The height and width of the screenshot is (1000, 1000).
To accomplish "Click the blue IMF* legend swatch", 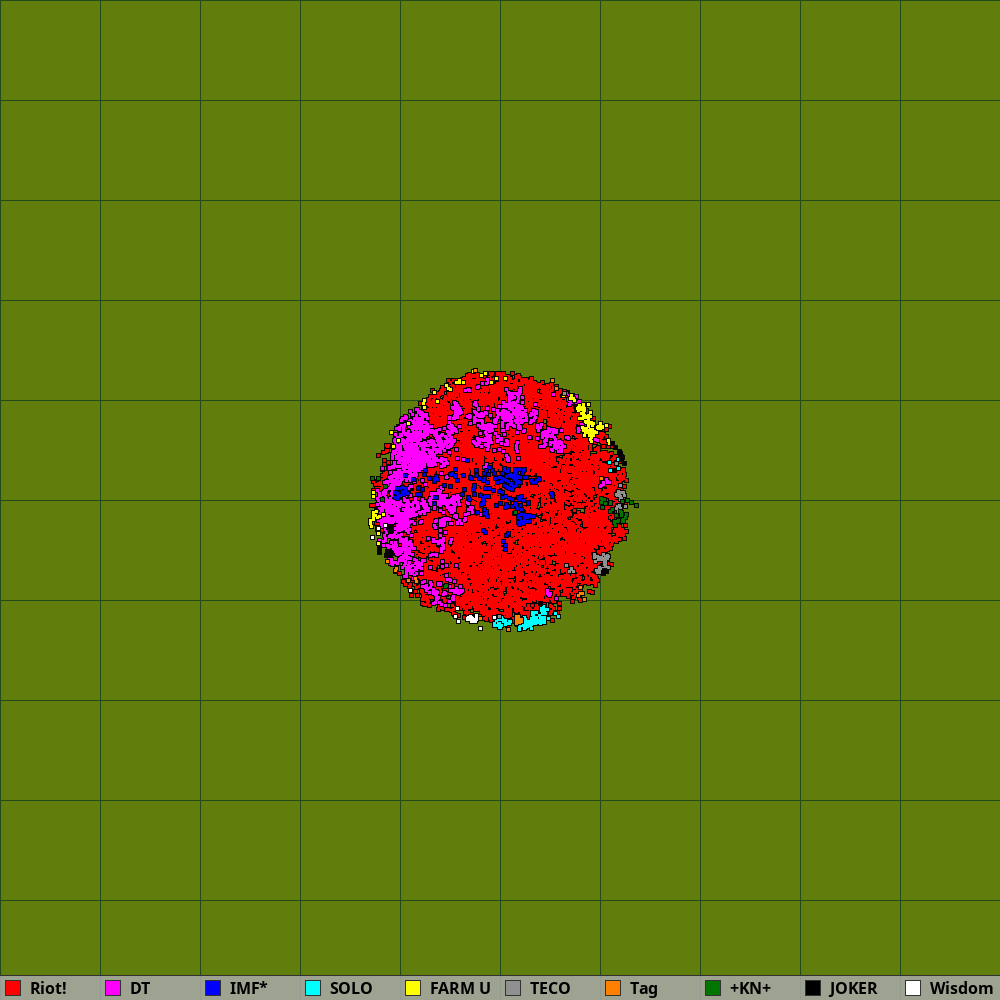I will point(213,988).
